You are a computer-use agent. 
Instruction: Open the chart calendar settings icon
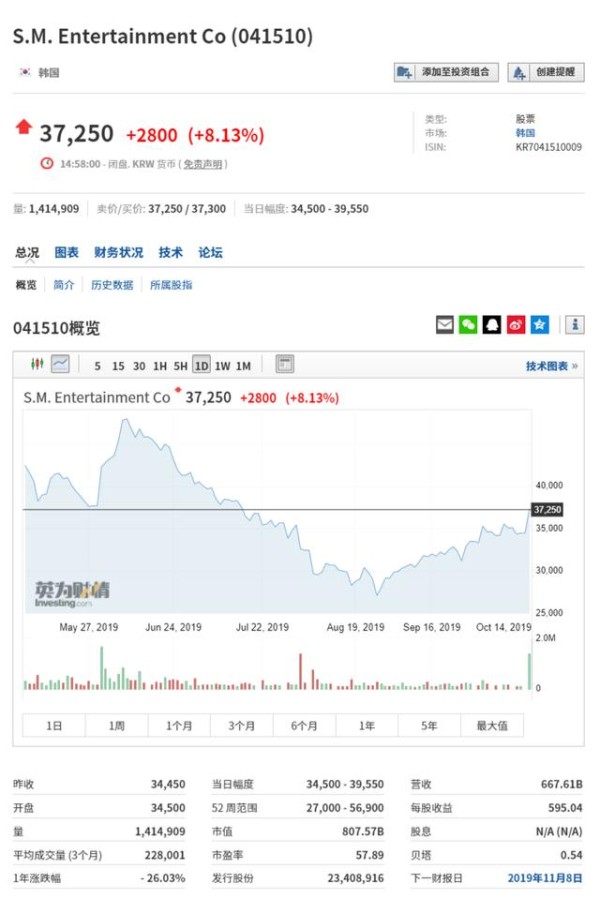pos(285,364)
